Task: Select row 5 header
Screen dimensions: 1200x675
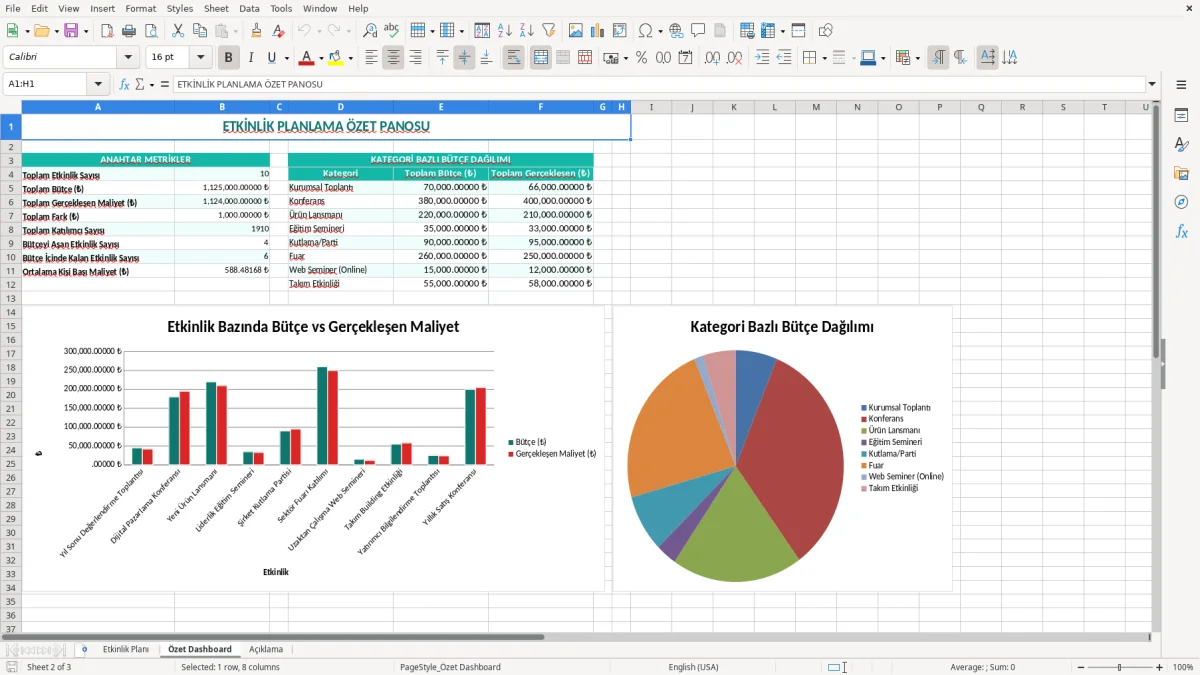Action: click(x=10, y=188)
